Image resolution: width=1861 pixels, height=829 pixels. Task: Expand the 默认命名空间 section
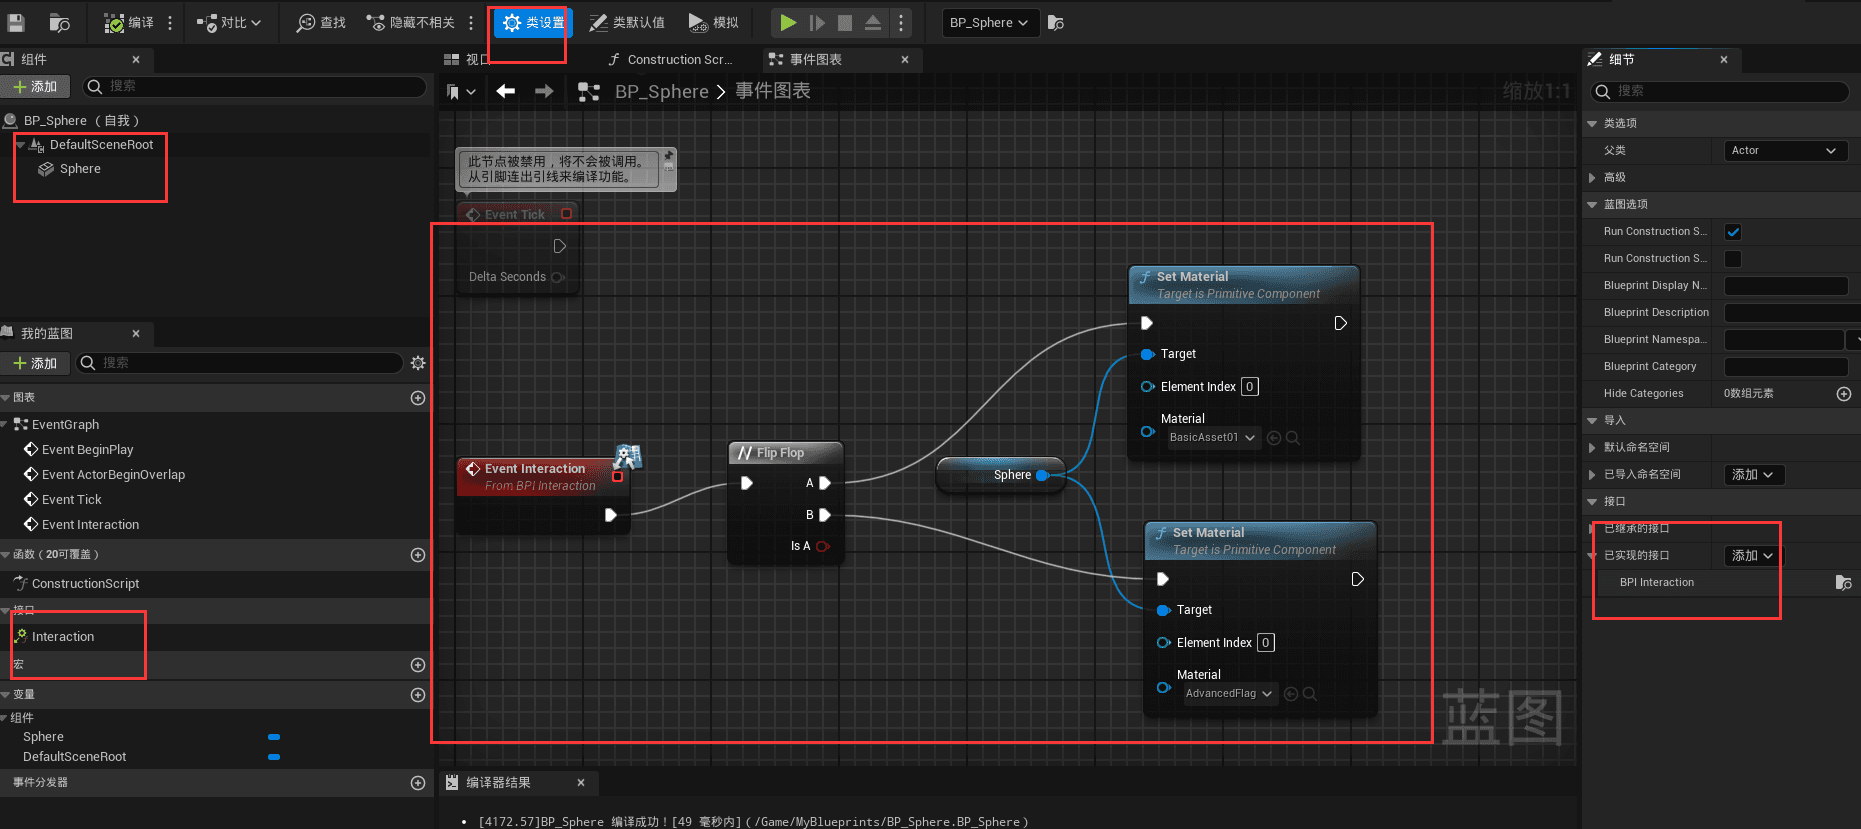click(1592, 448)
